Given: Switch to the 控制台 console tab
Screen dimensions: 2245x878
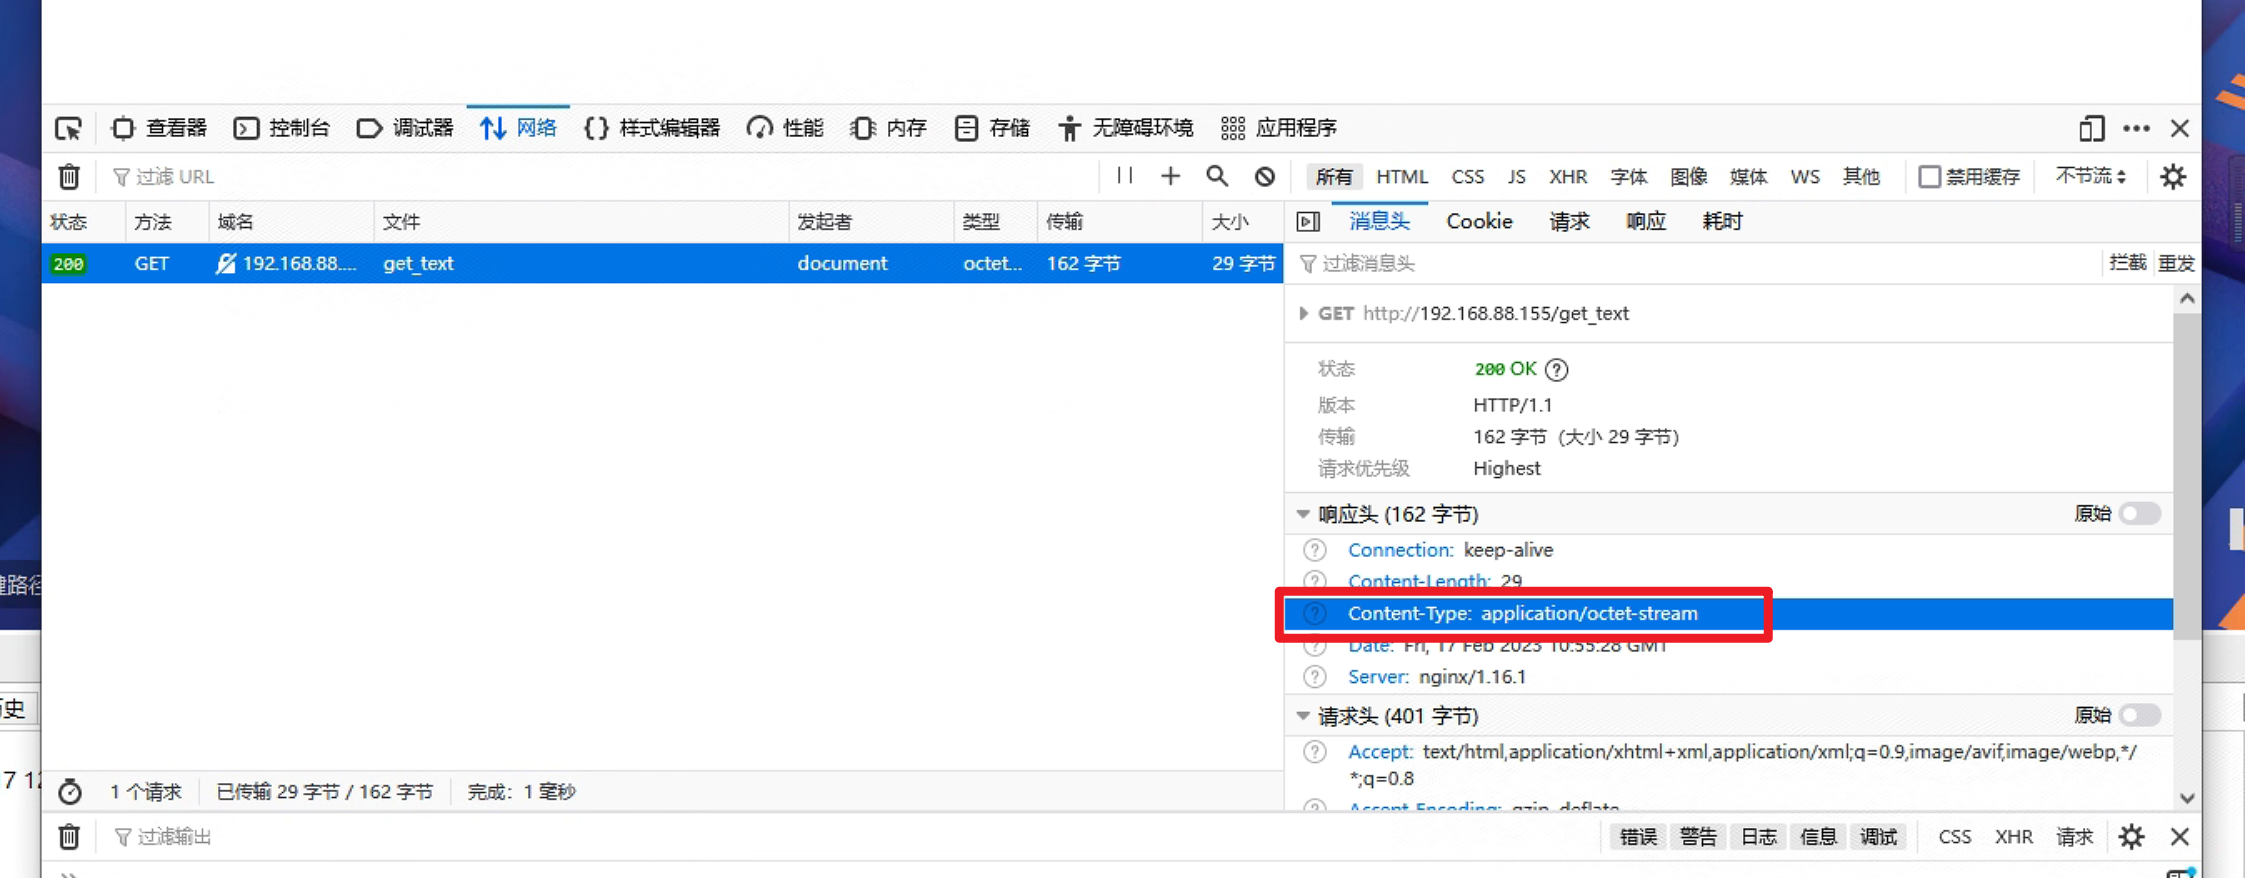Looking at the screenshot, I should click(x=281, y=128).
